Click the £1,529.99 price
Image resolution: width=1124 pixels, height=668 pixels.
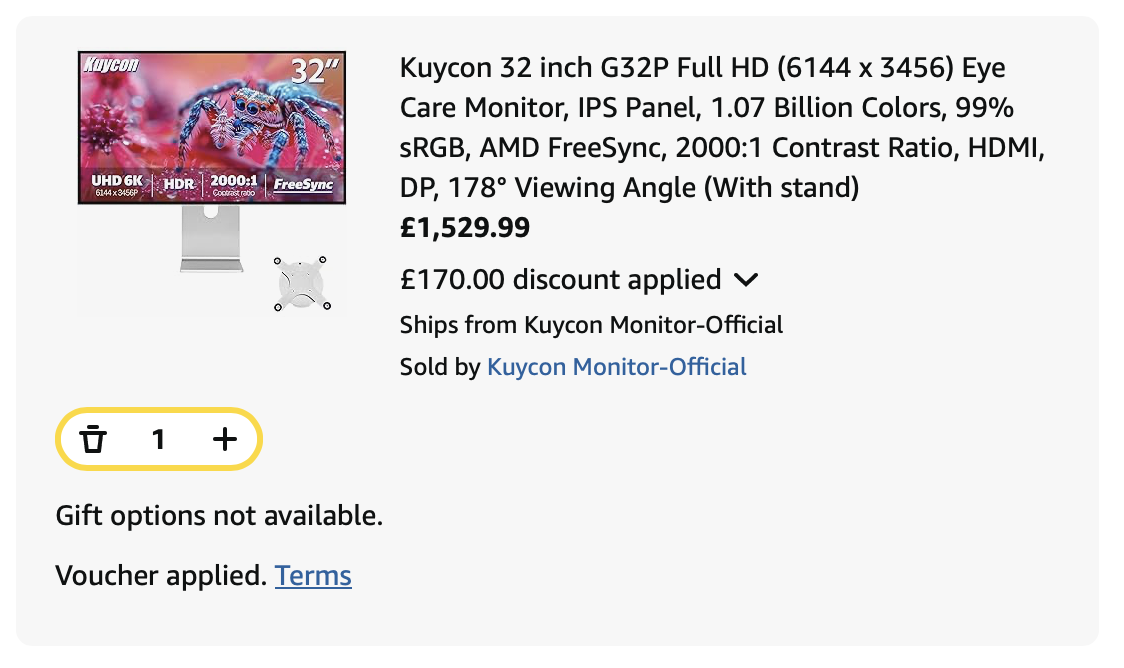(x=464, y=229)
